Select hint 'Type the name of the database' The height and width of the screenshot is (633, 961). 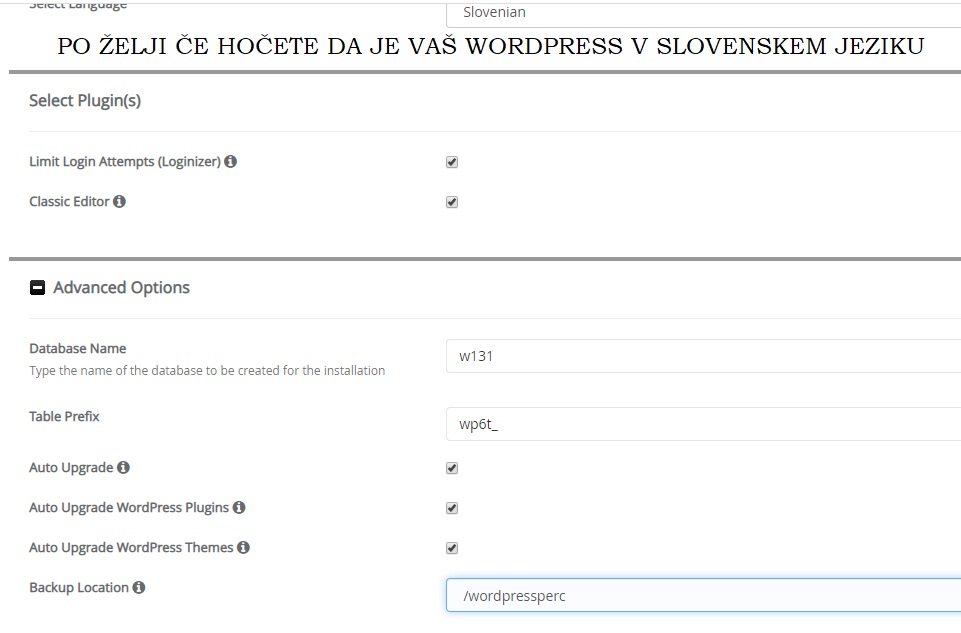point(207,370)
